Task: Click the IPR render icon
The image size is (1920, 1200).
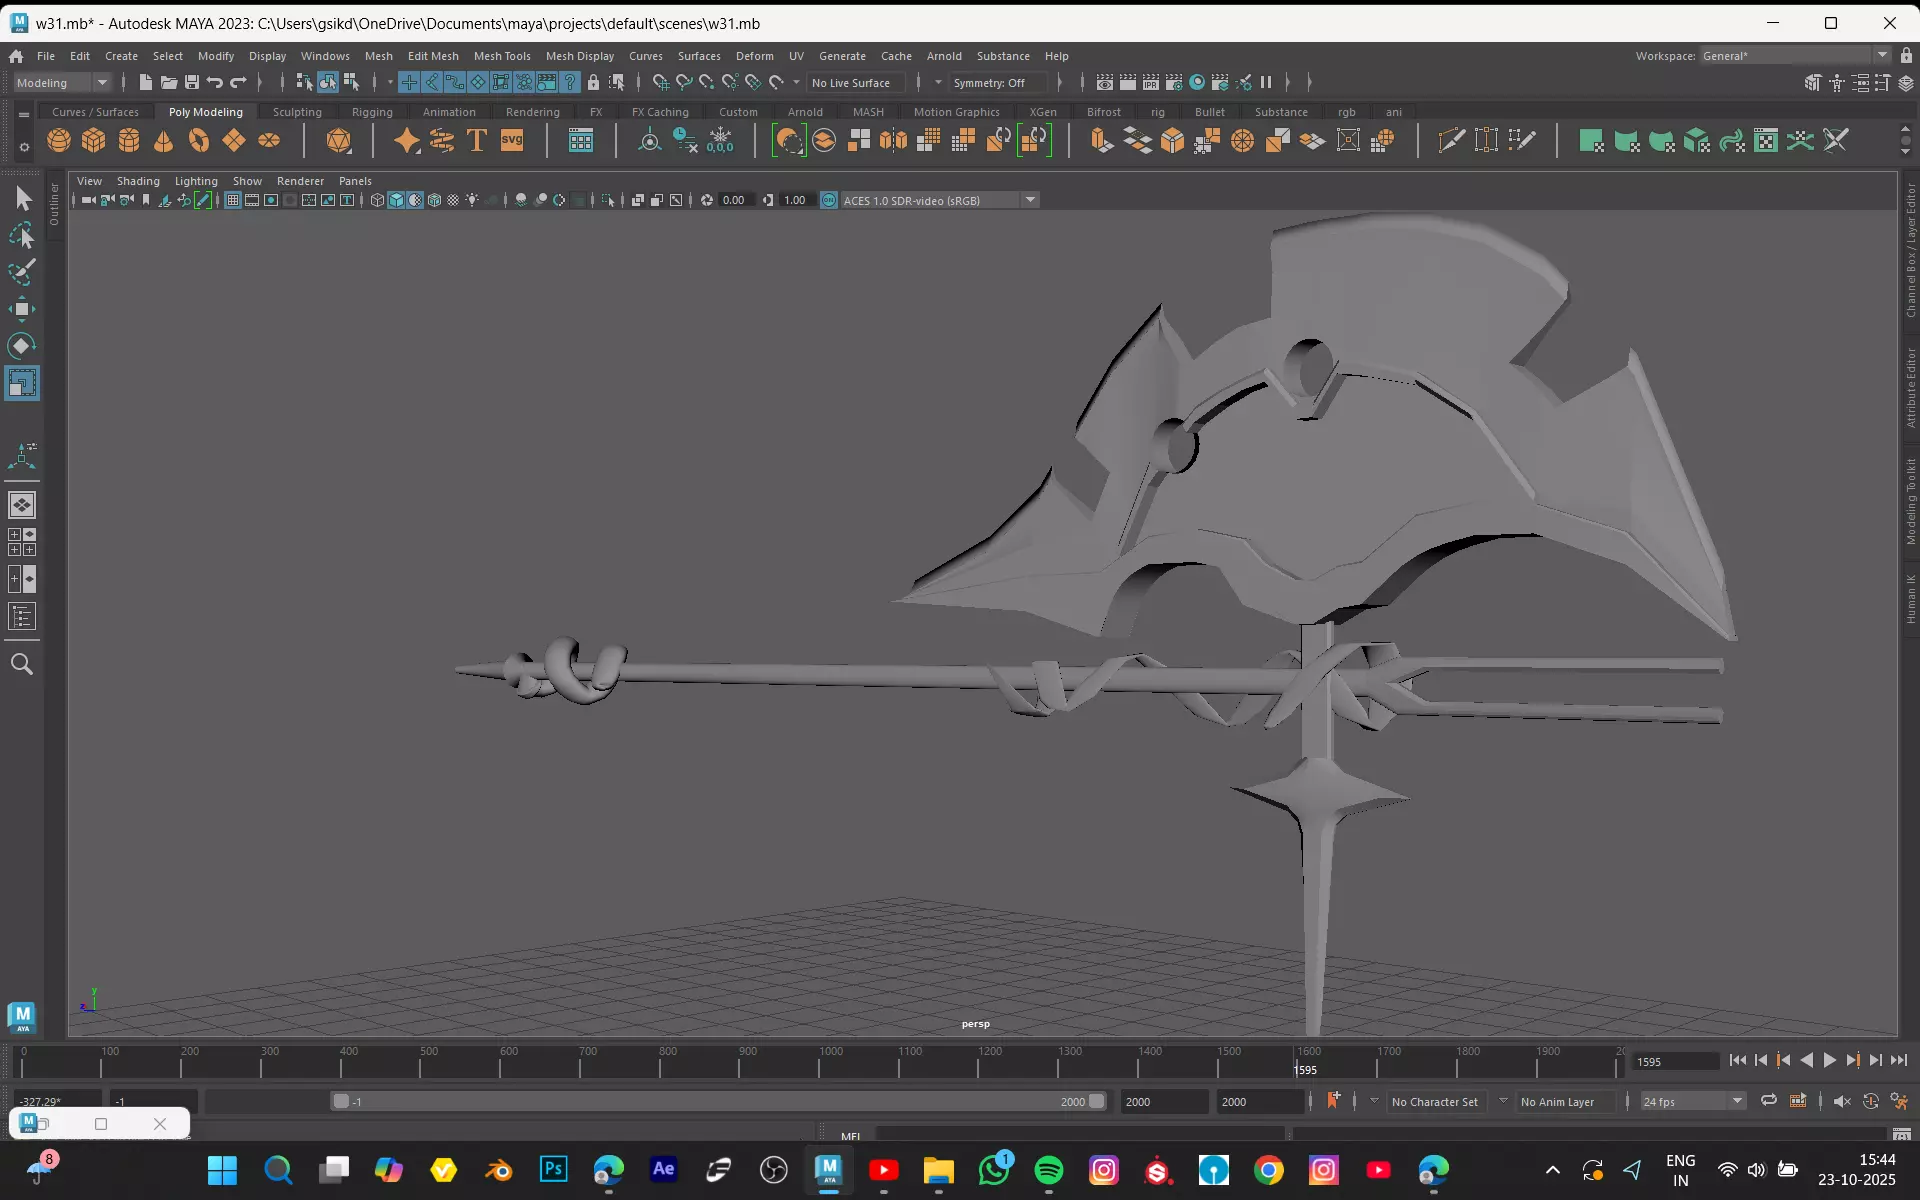Action: point(1151,83)
